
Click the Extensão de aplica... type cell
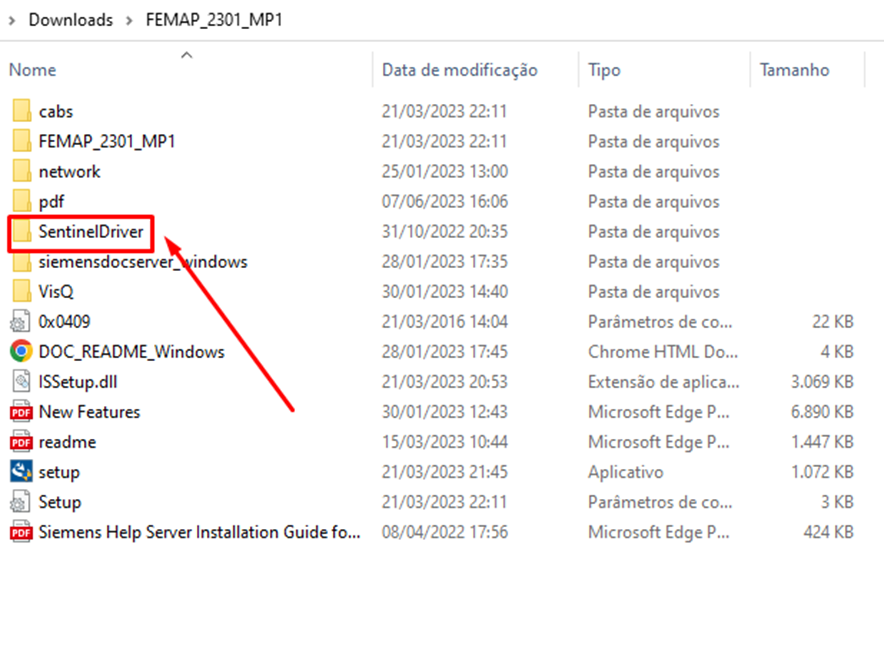(664, 382)
